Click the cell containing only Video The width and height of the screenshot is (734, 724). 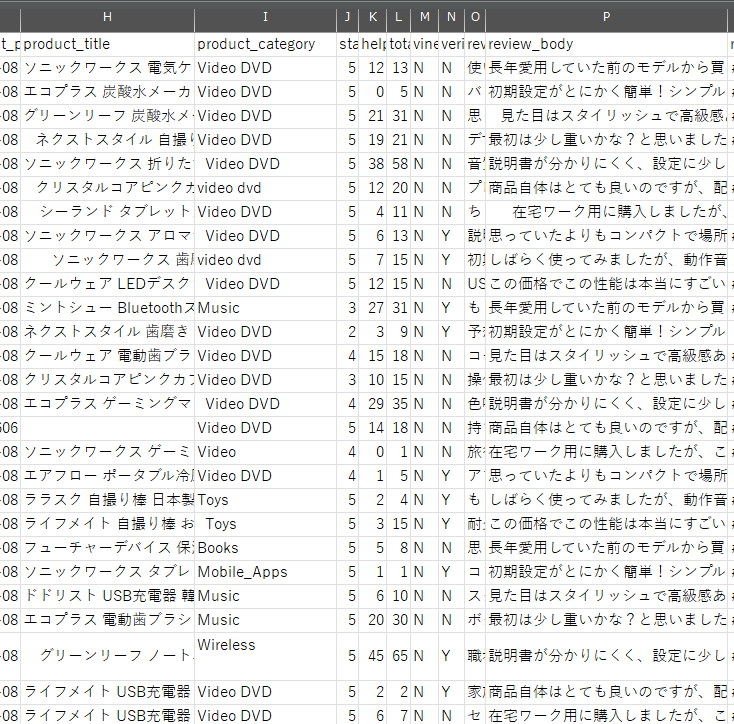(x=265, y=452)
